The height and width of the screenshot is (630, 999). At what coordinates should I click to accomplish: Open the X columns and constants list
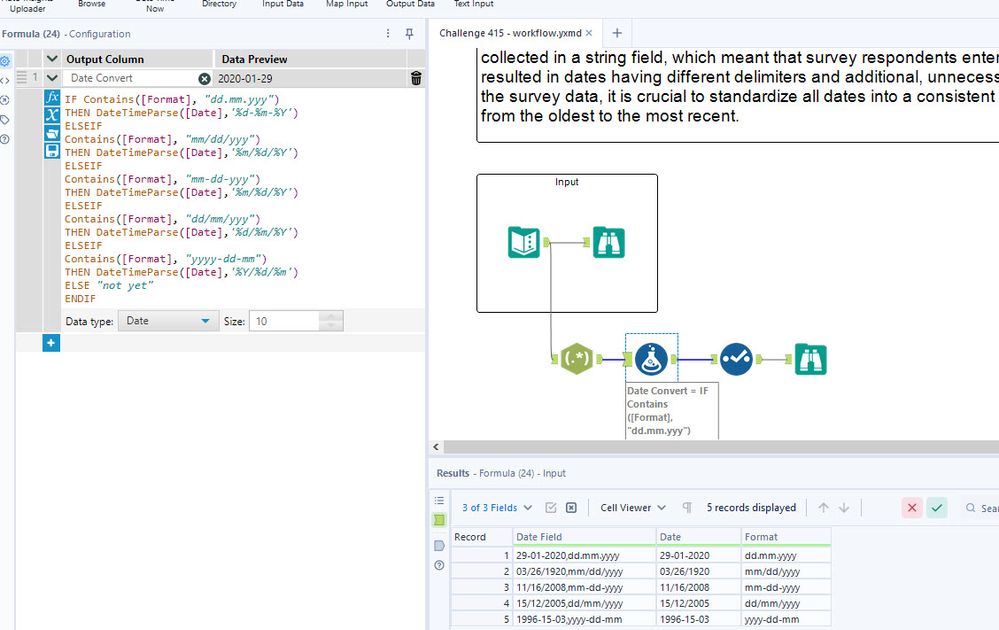tap(52, 115)
